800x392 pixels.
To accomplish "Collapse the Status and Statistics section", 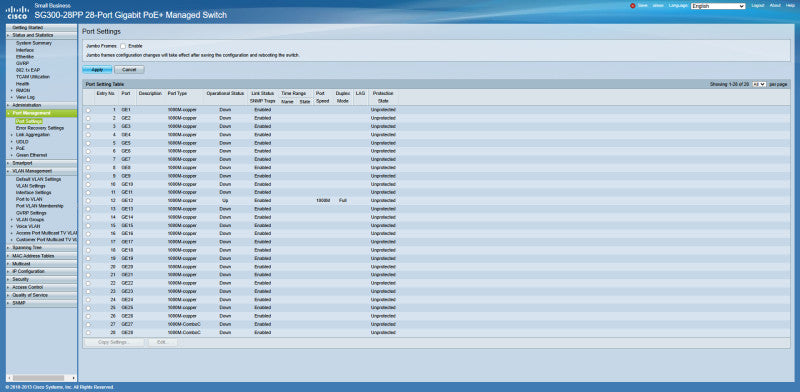I will [33, 35].
